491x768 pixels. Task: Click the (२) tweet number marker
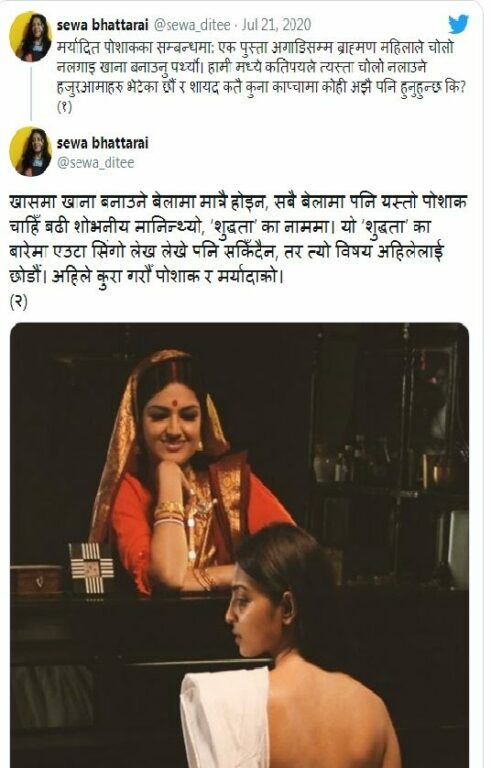18,302
